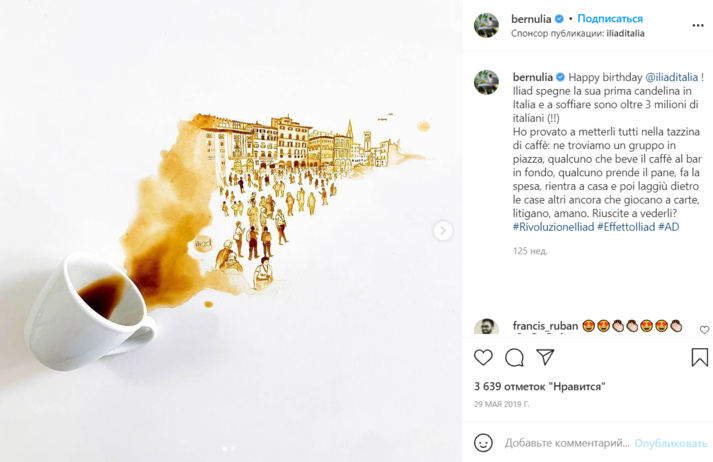Open the #RivoluzioneIliad hashtag
Screen dimensions: 713x462
553,227
